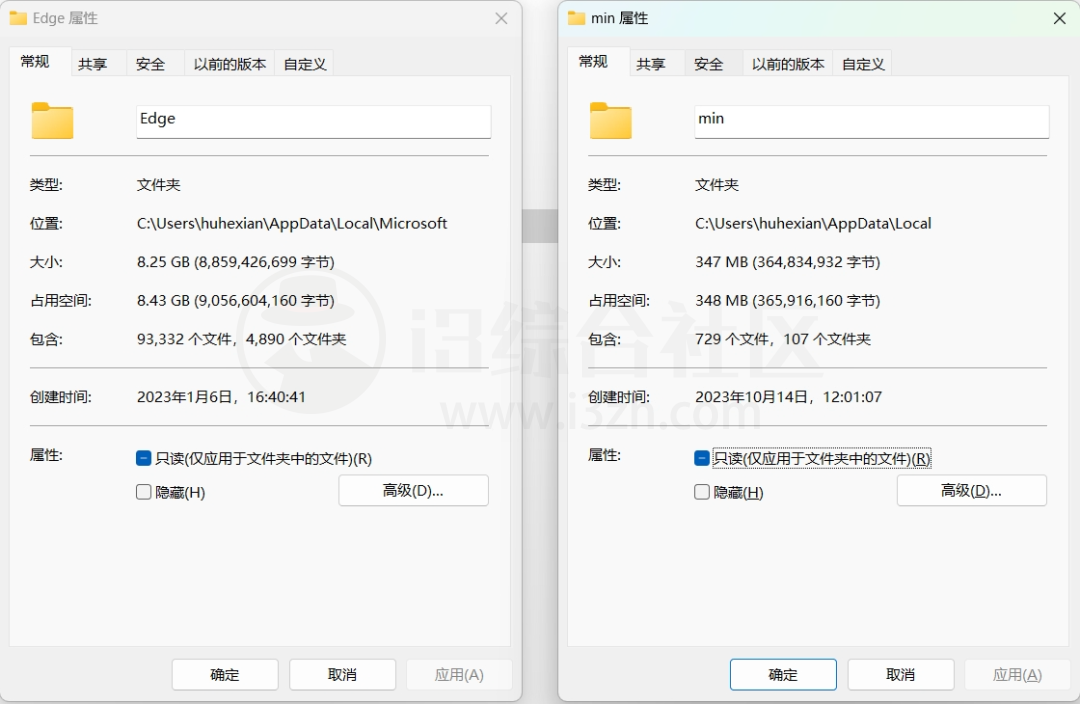
Task: Click the folder name field containing min
Action: tap(872, 121)
